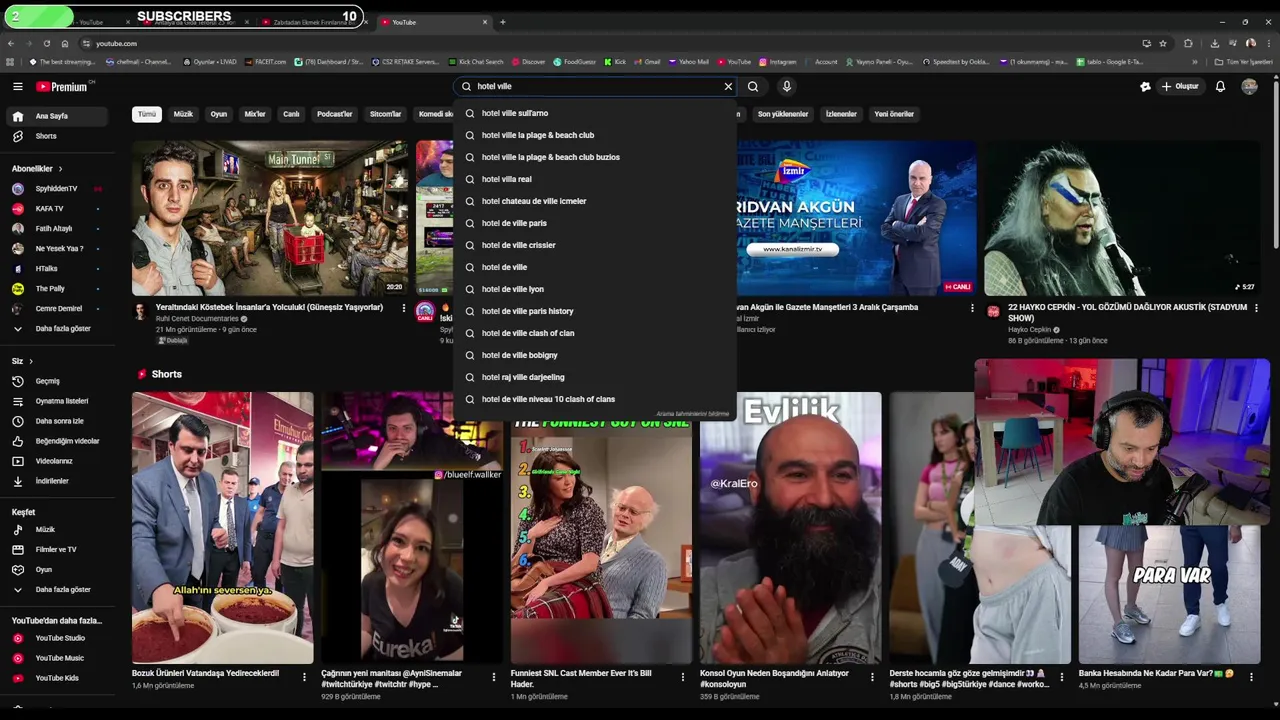This screenshot has width=1280, height=720.
Task: Click the magnifier search button
Action: (753, 87)
